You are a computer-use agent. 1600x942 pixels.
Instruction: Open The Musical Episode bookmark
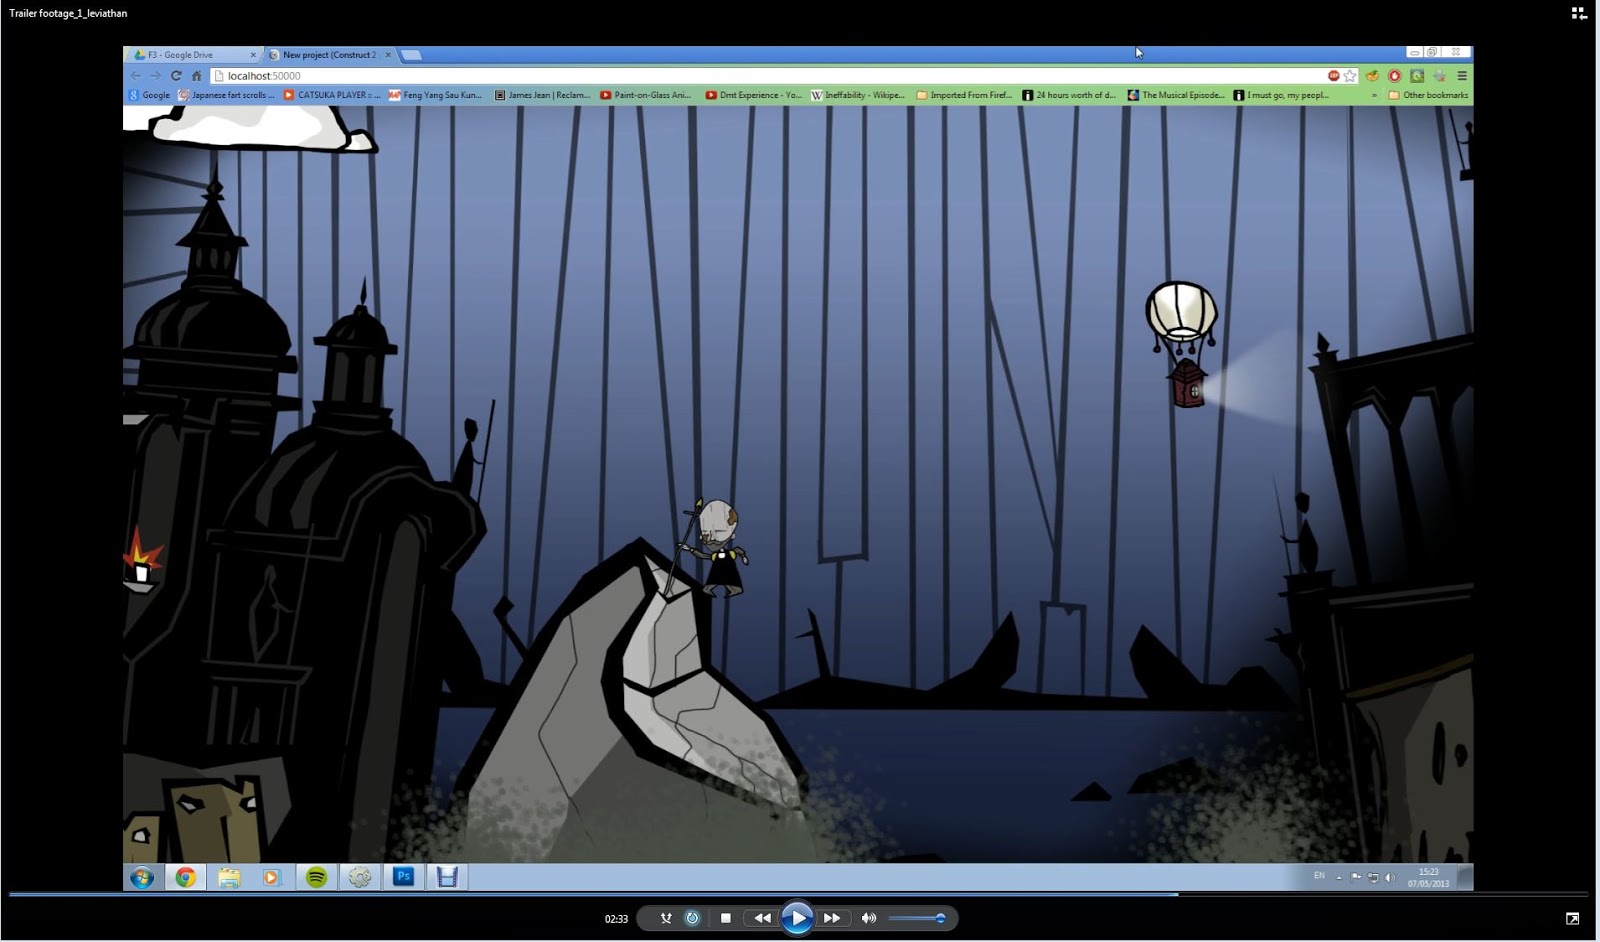(x=1176, y=95)
